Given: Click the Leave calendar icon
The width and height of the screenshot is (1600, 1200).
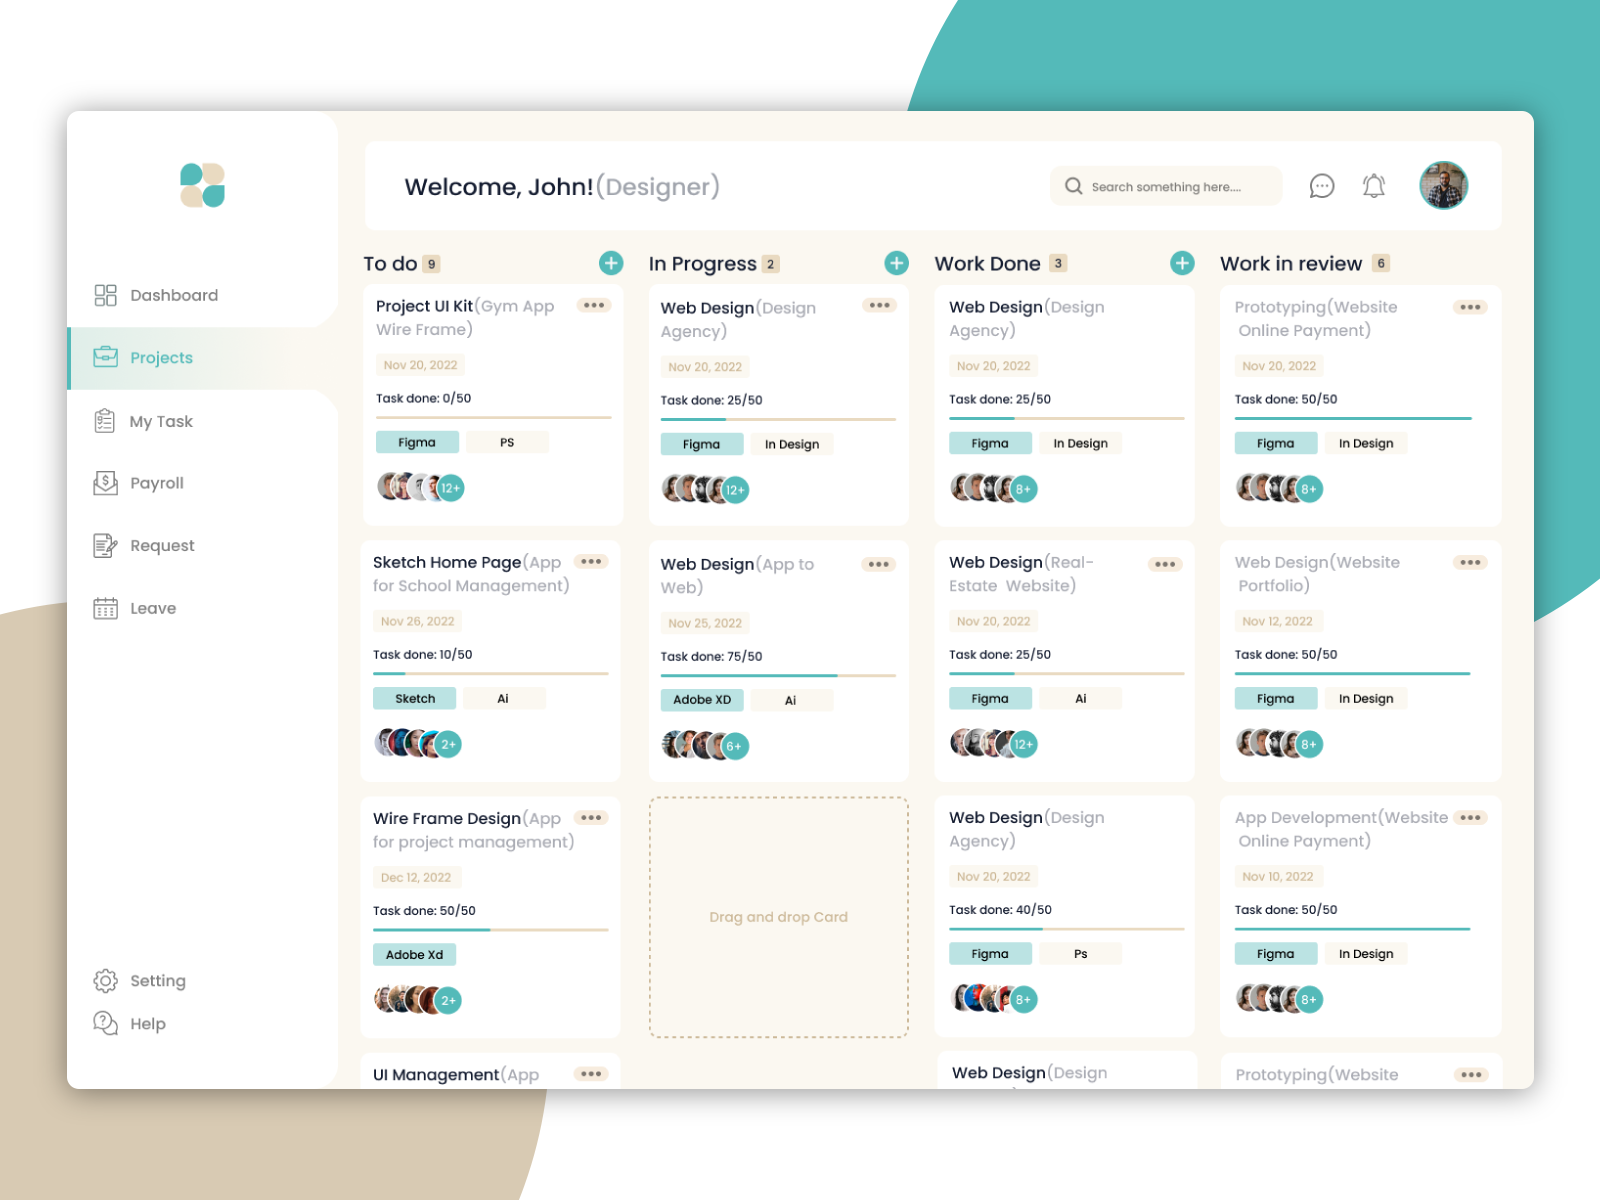Looking at the screenshot, I should point(105,608).
